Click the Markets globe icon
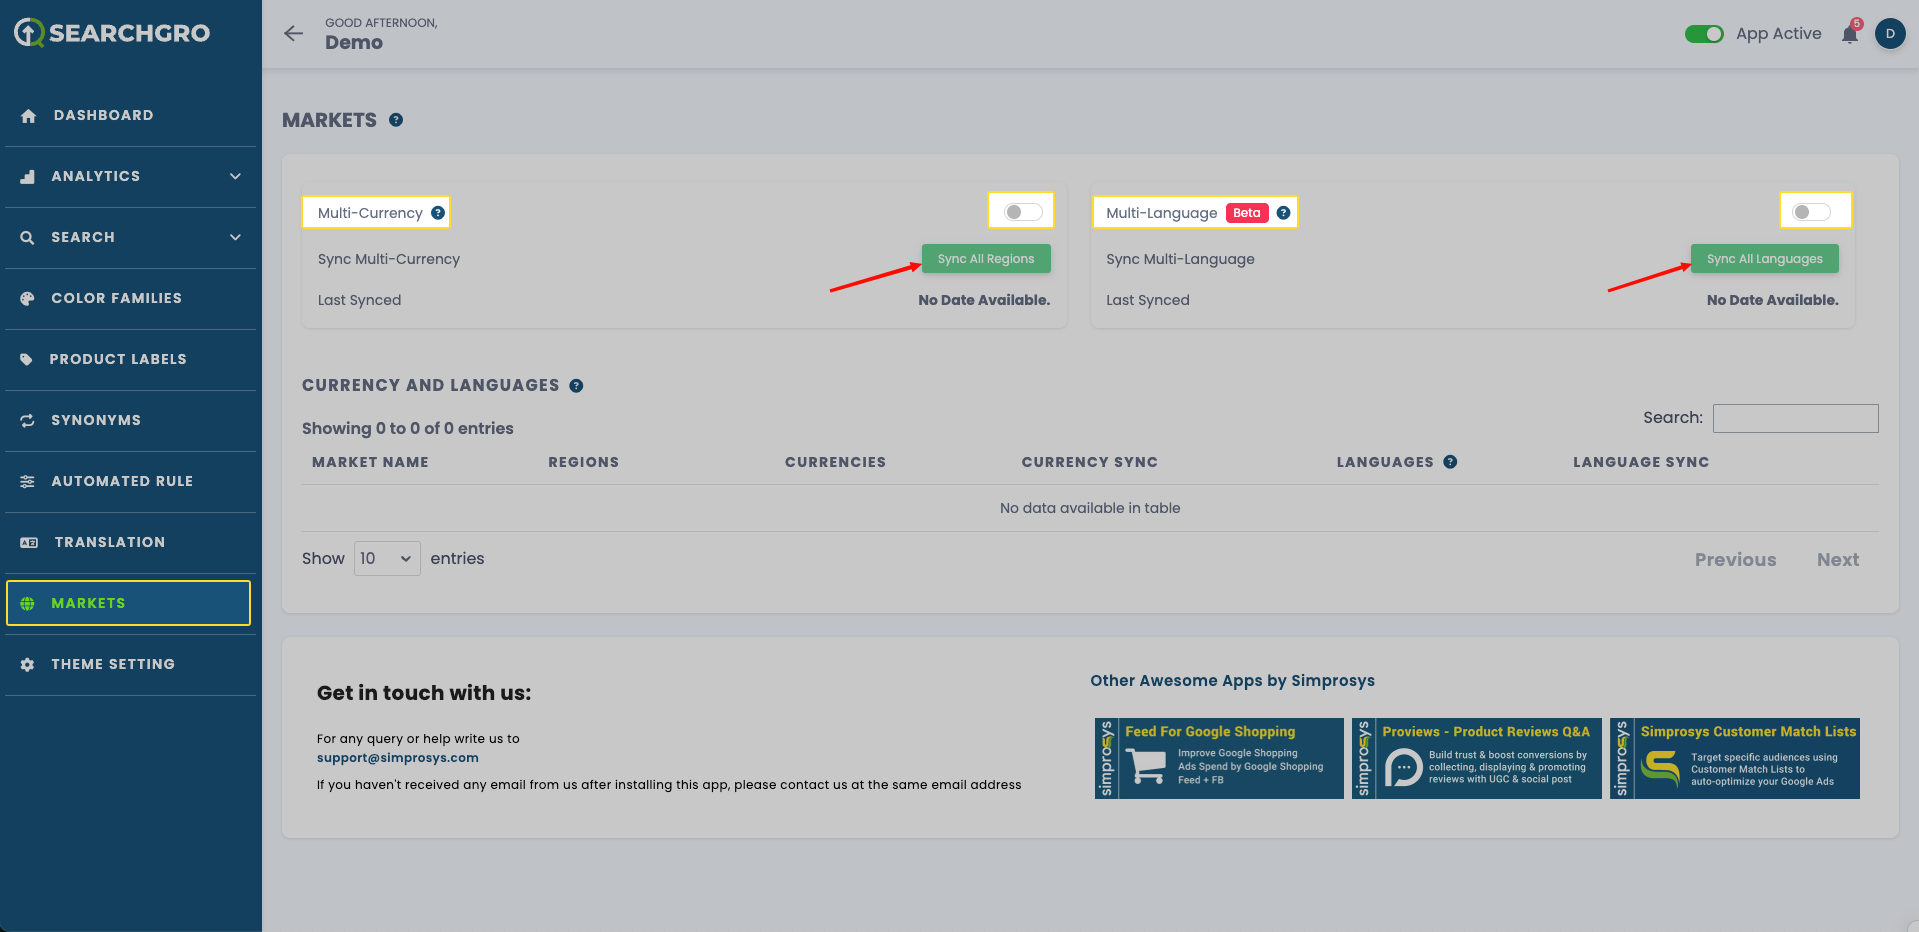Screen dimensions: 1919x932 click(28, 604)
